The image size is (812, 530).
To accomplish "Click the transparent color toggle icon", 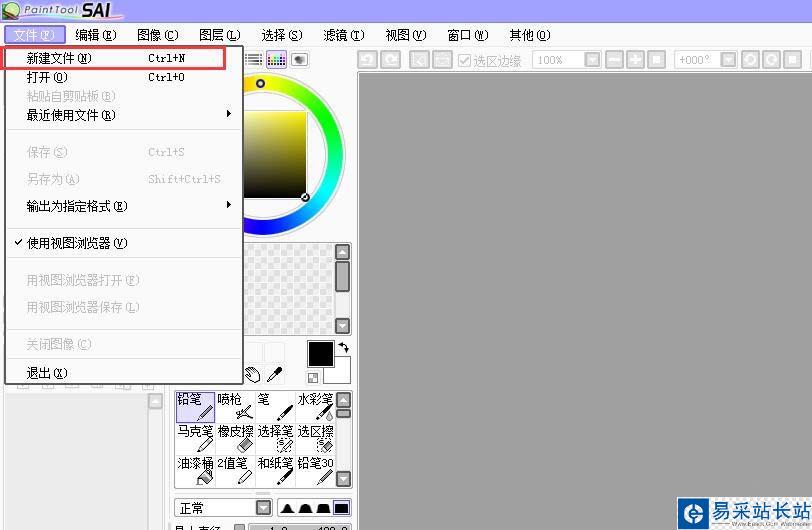I will coord(313,378).
